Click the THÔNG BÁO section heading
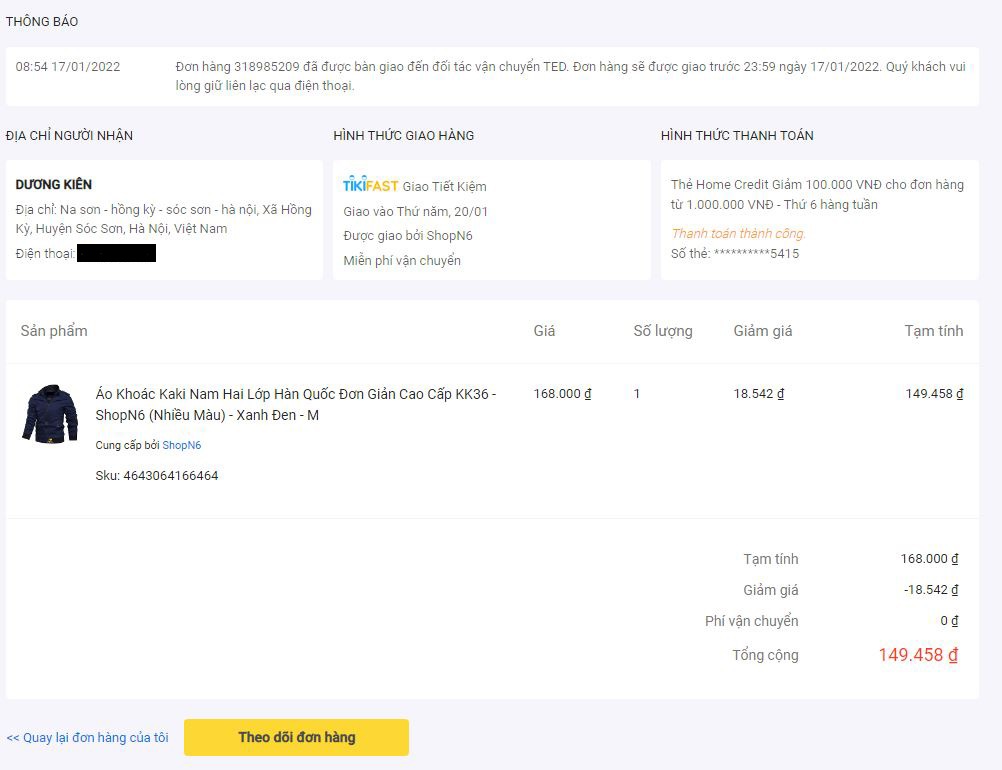Image resolution: width=1002 pixels, height=770 pixels. click(x=42, y=22)
